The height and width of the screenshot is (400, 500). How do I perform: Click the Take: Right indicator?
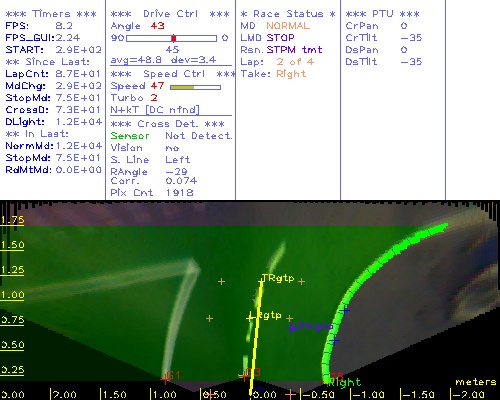click(x=273, y=74)
